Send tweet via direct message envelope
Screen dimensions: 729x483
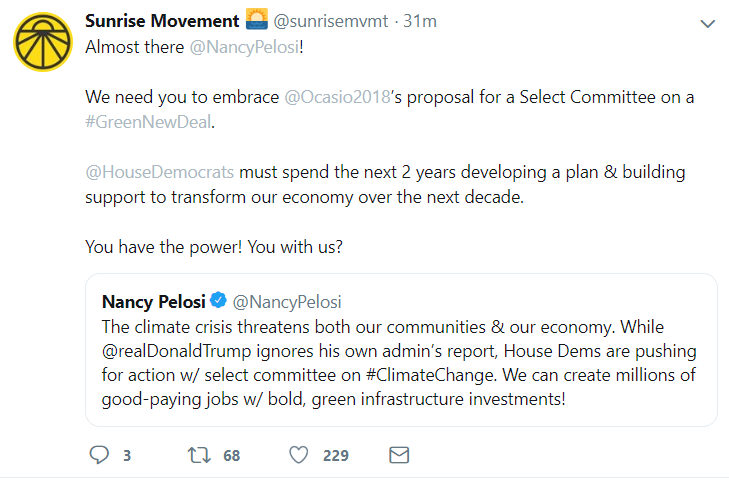point(398,455)
